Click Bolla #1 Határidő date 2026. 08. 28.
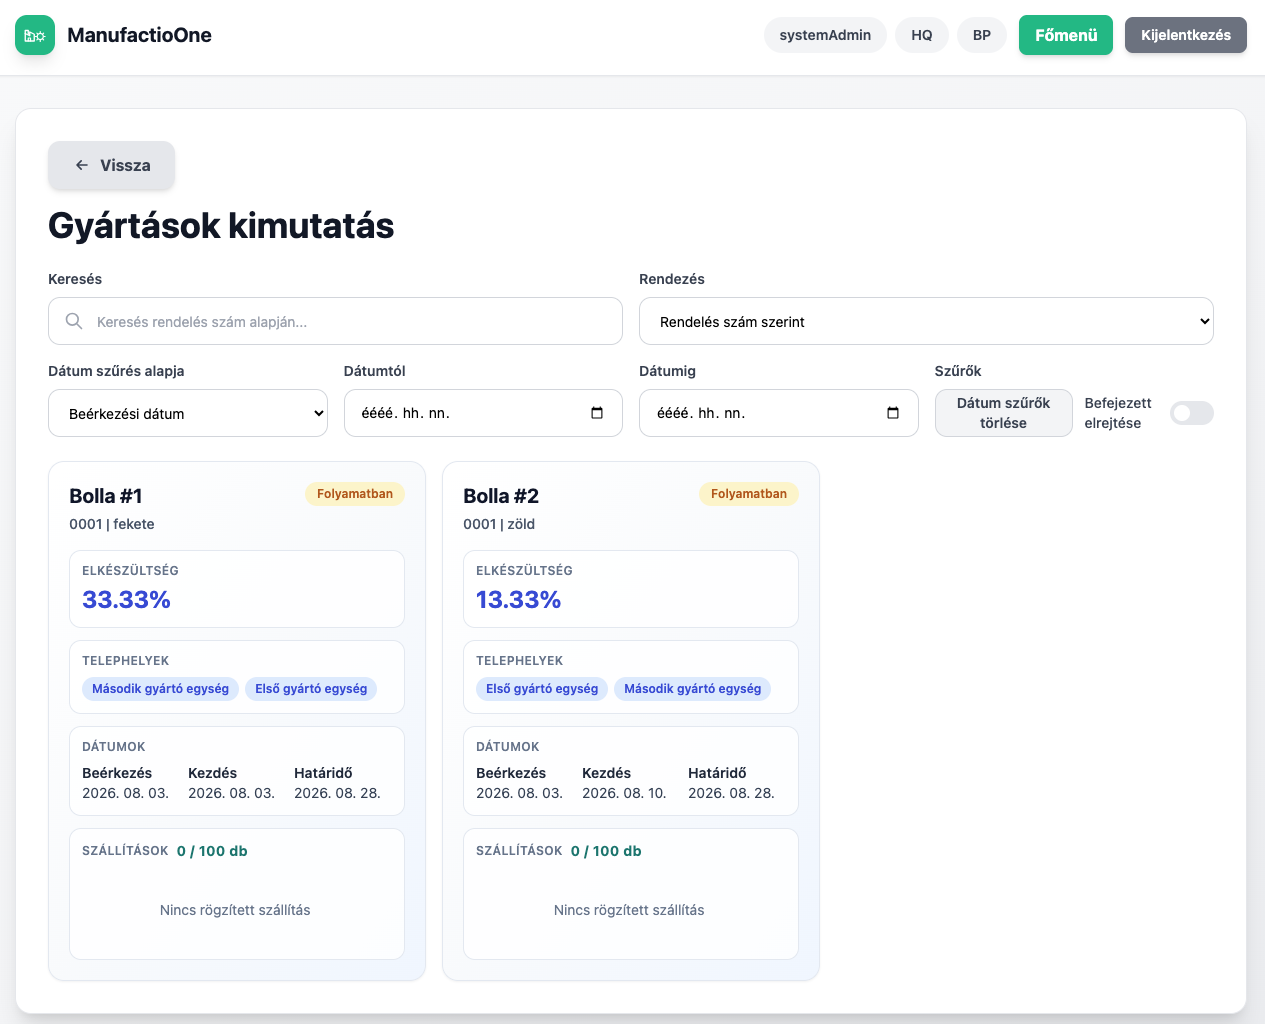The image size is (1265, 1024). [337, 793]
